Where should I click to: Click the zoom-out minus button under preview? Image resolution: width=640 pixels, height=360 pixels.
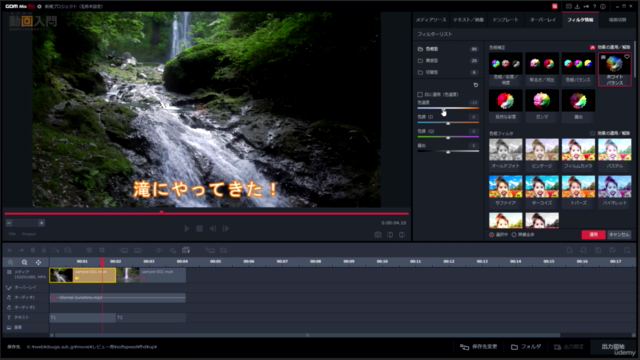coord(9,223)
